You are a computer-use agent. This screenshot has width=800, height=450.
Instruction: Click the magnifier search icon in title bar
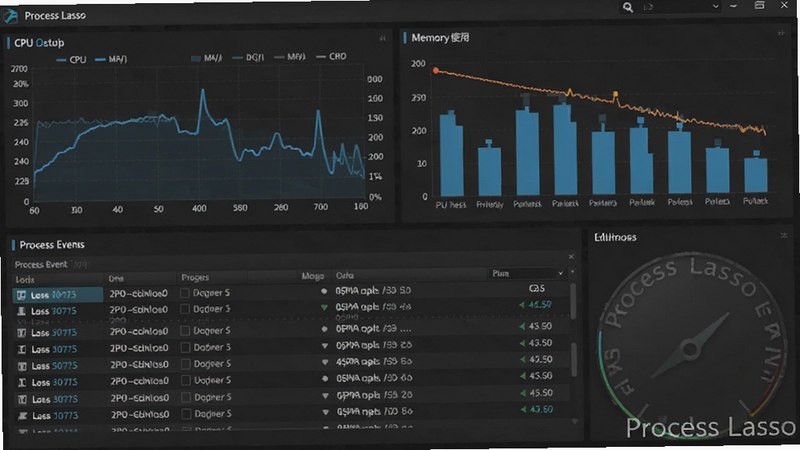(x=628, y=7)
